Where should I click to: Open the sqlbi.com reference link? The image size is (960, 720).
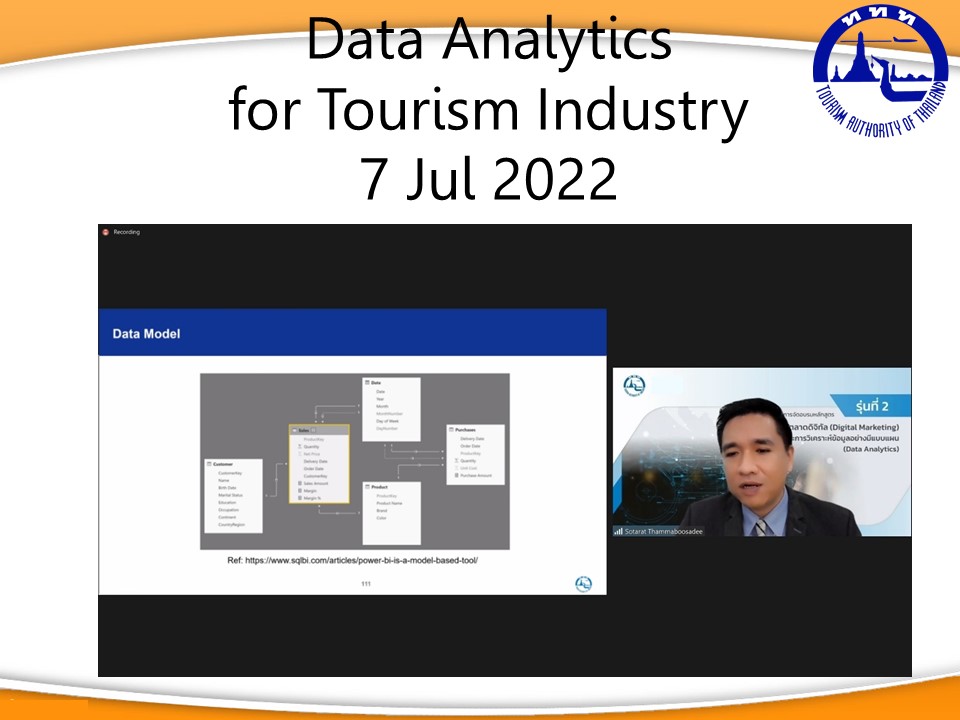[353, 561]
